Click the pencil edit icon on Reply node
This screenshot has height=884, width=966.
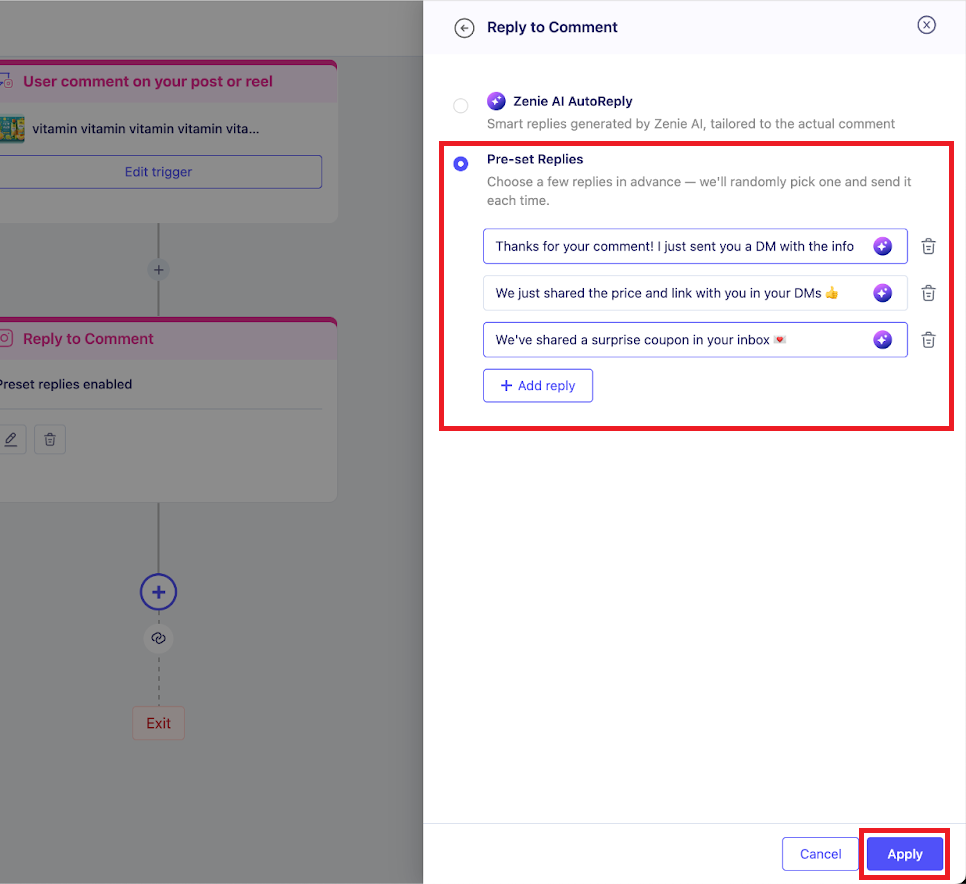pos(11,439)
